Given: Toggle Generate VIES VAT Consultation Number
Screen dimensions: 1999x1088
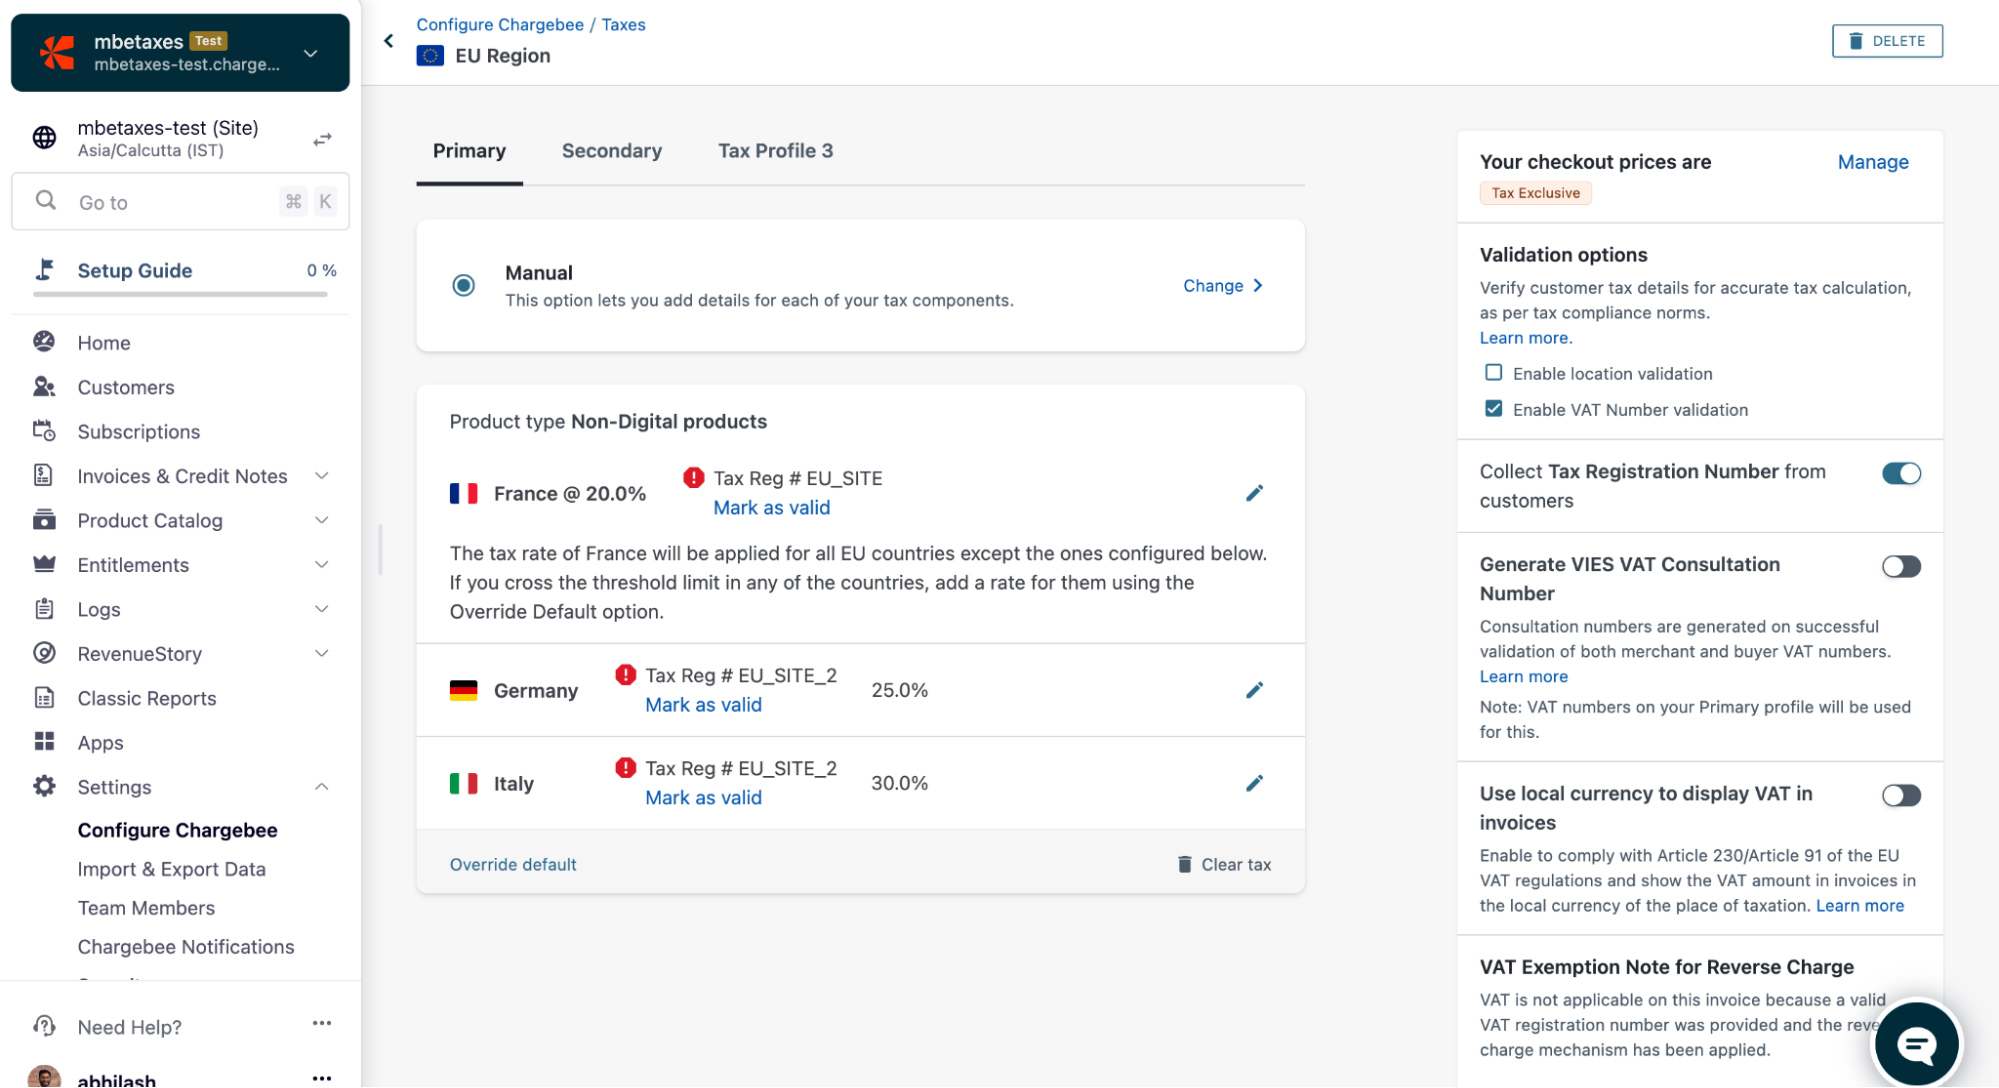Looking at the screenshot, I should [1900, 566].
